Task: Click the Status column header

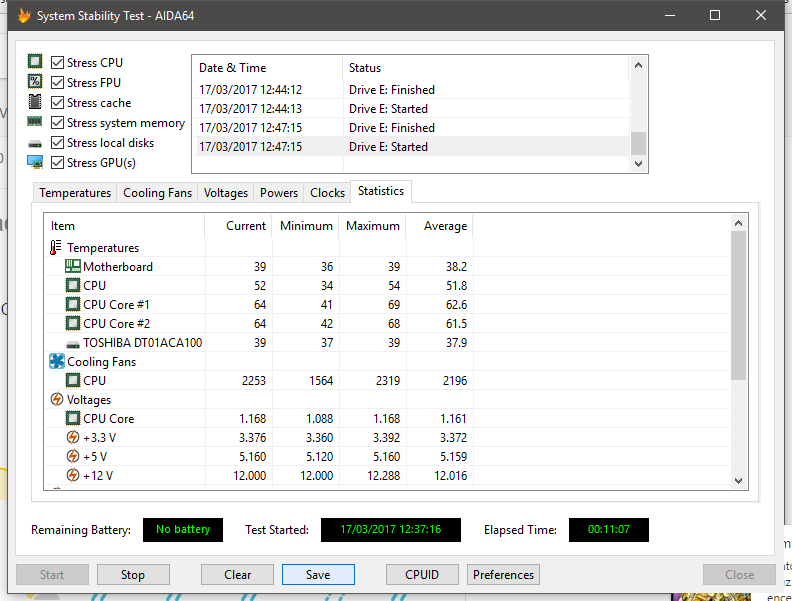Action: pyautogui.click(x=486, y=68)
